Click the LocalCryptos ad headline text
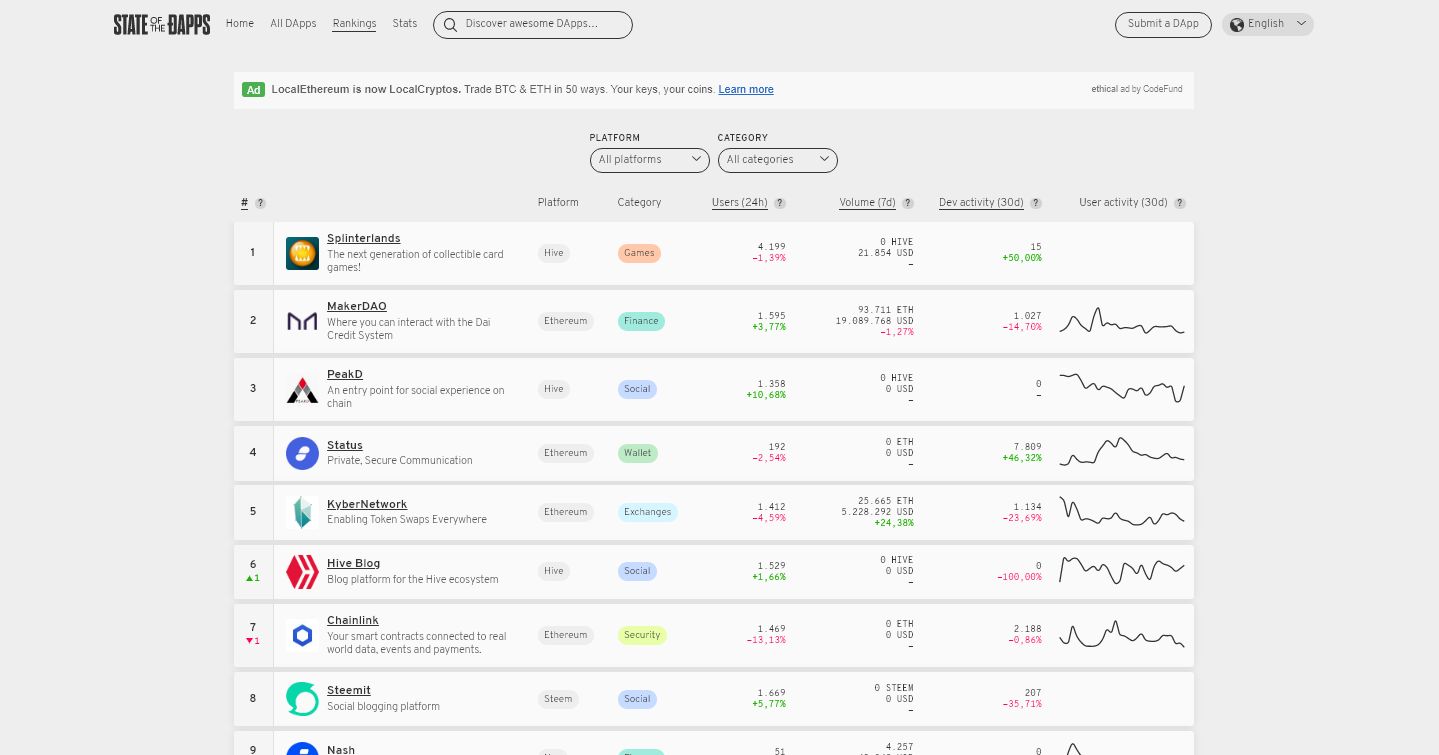The height and width of the screenshot is (755, 1439). 366,90
